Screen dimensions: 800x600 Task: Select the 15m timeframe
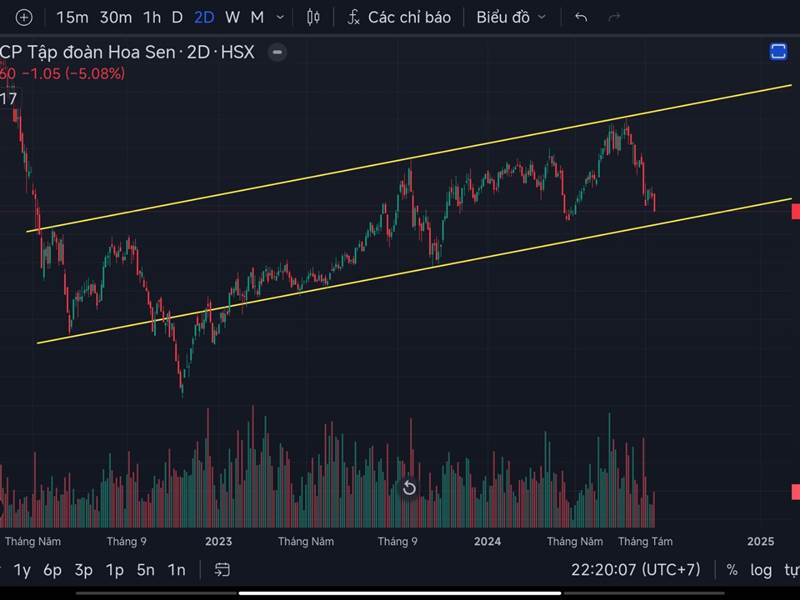72,18
